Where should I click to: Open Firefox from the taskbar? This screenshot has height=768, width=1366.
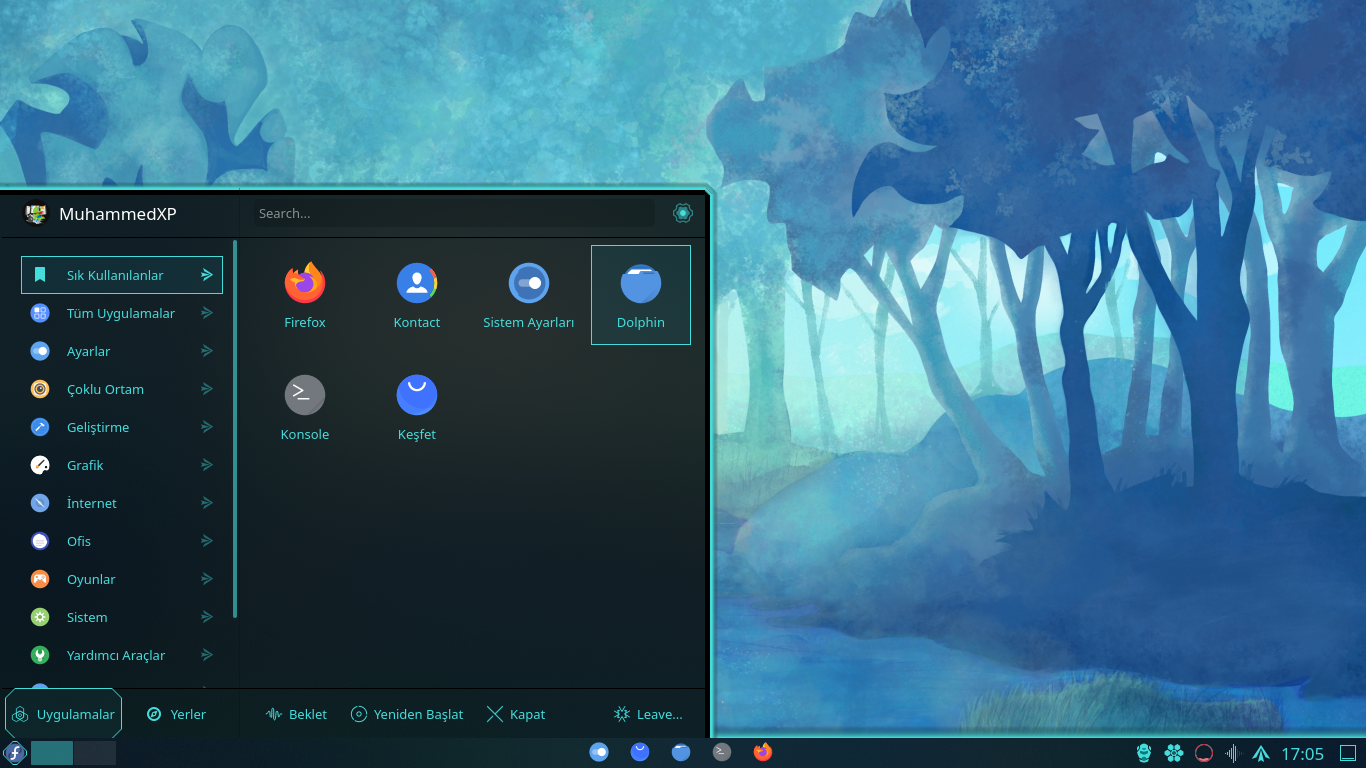point(763,752)
